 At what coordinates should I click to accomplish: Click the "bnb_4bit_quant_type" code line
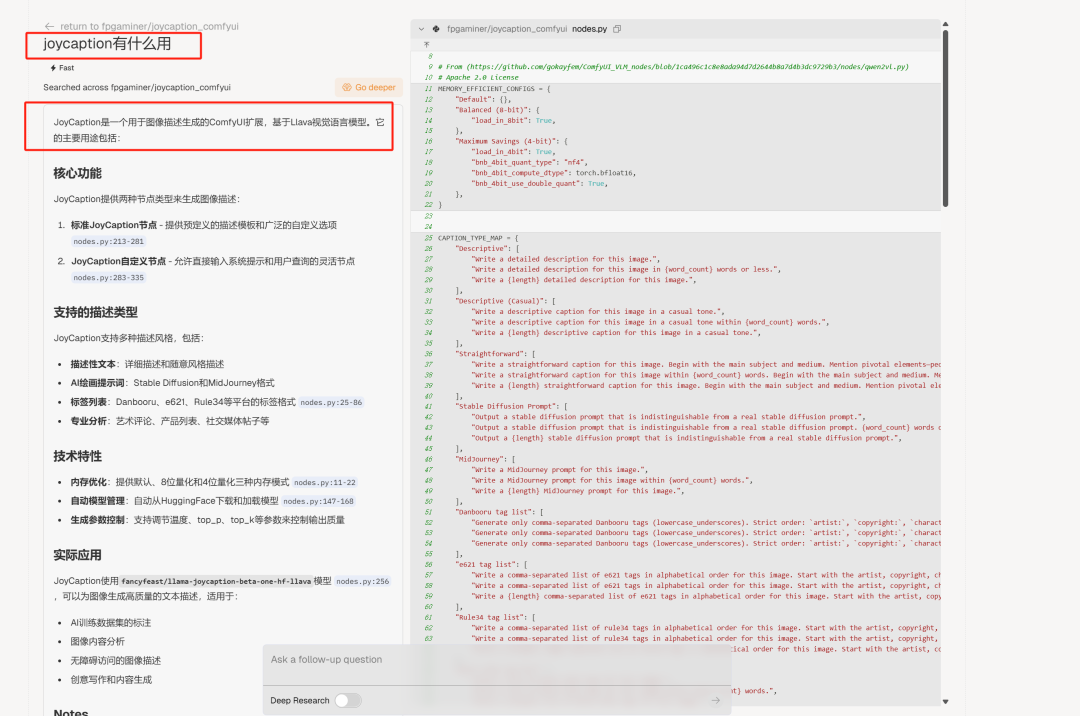529,162
